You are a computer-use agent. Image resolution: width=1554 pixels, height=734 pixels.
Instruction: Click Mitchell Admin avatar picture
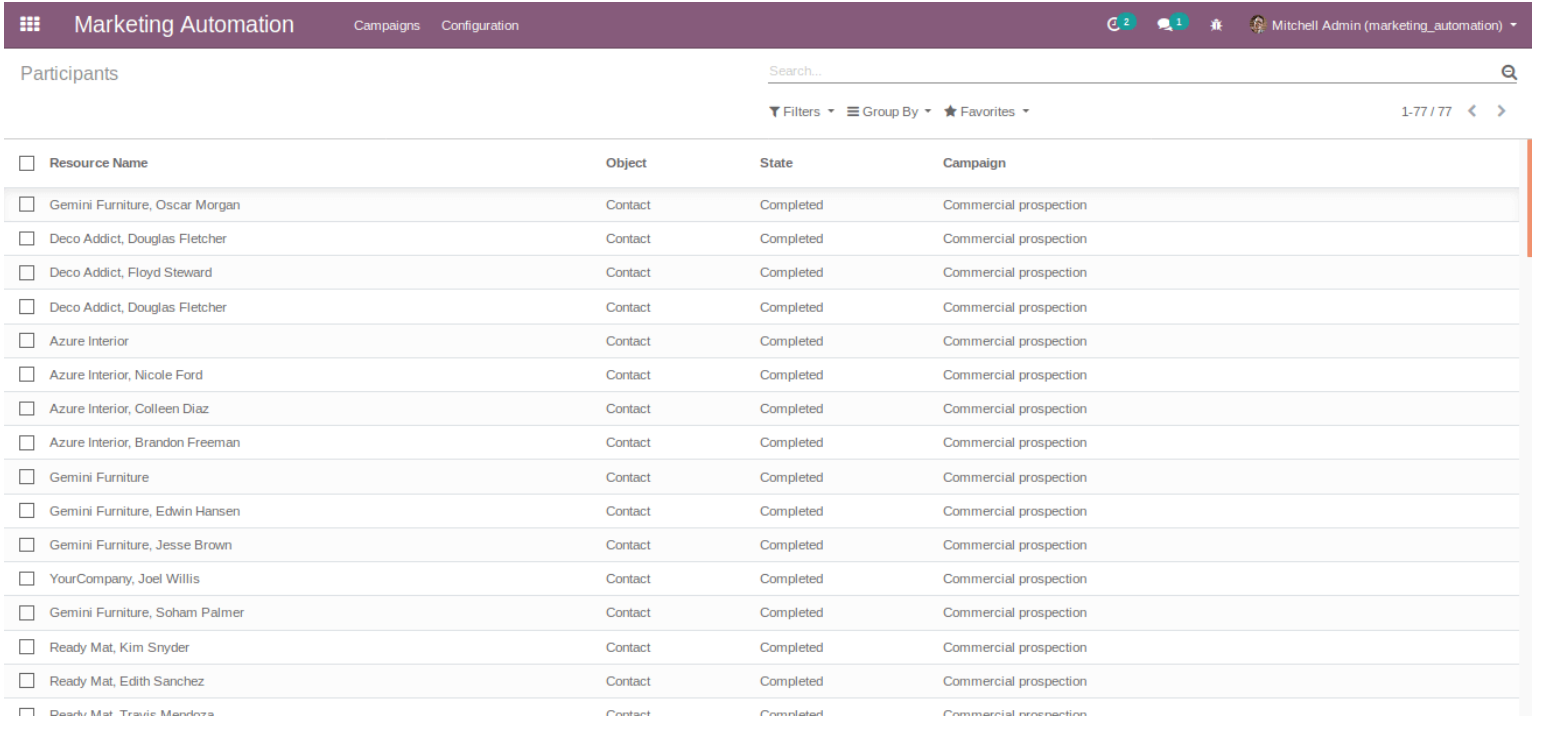1258,25
